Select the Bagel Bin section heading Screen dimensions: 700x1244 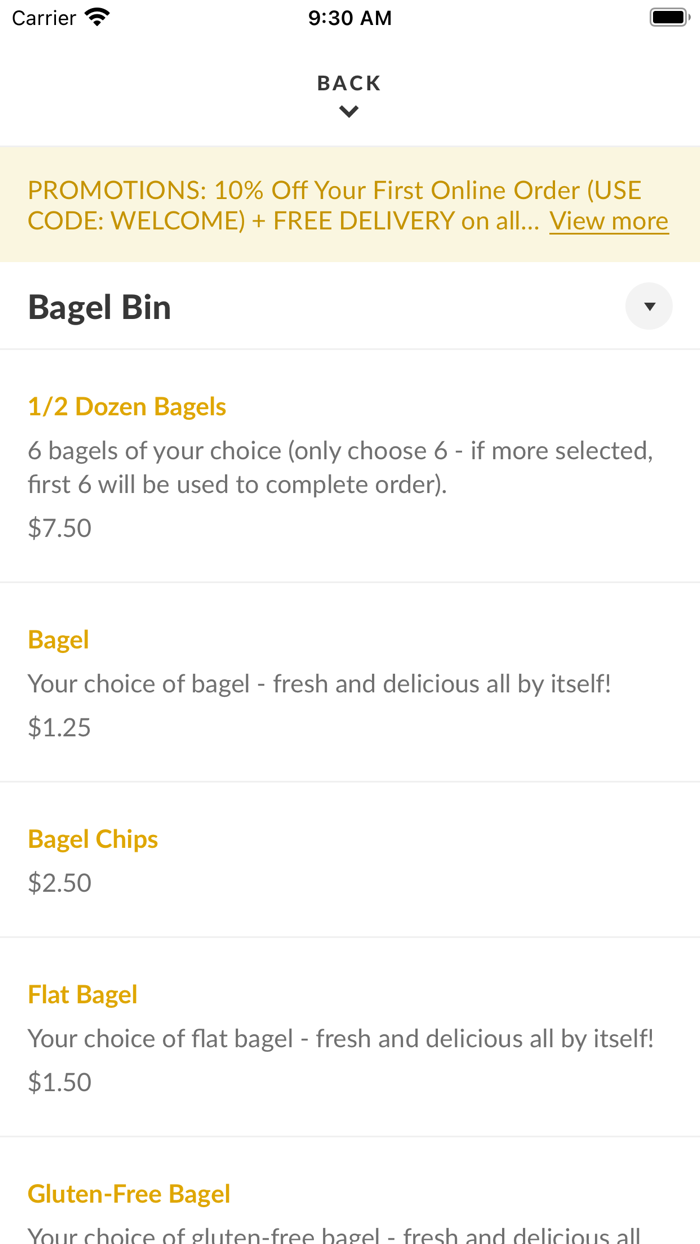100,307
